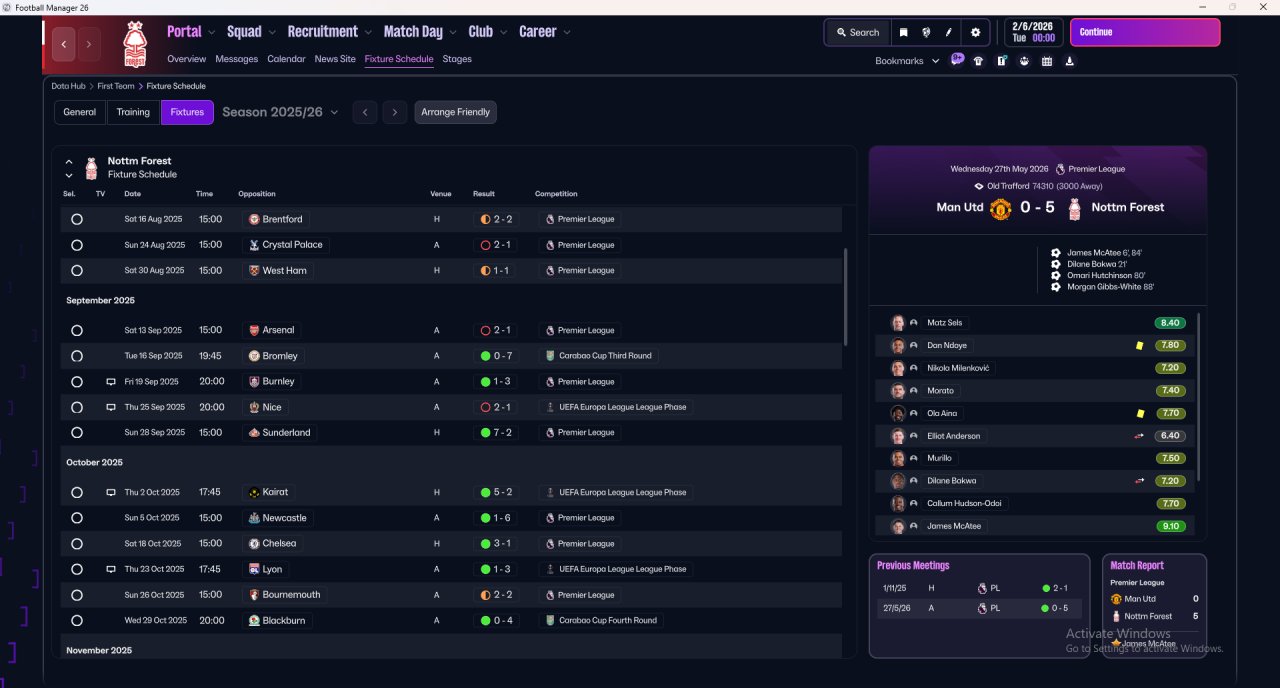Click the Chelsea club badge
This screenshot has height=688, width=1280.
(x=254, y=544)
